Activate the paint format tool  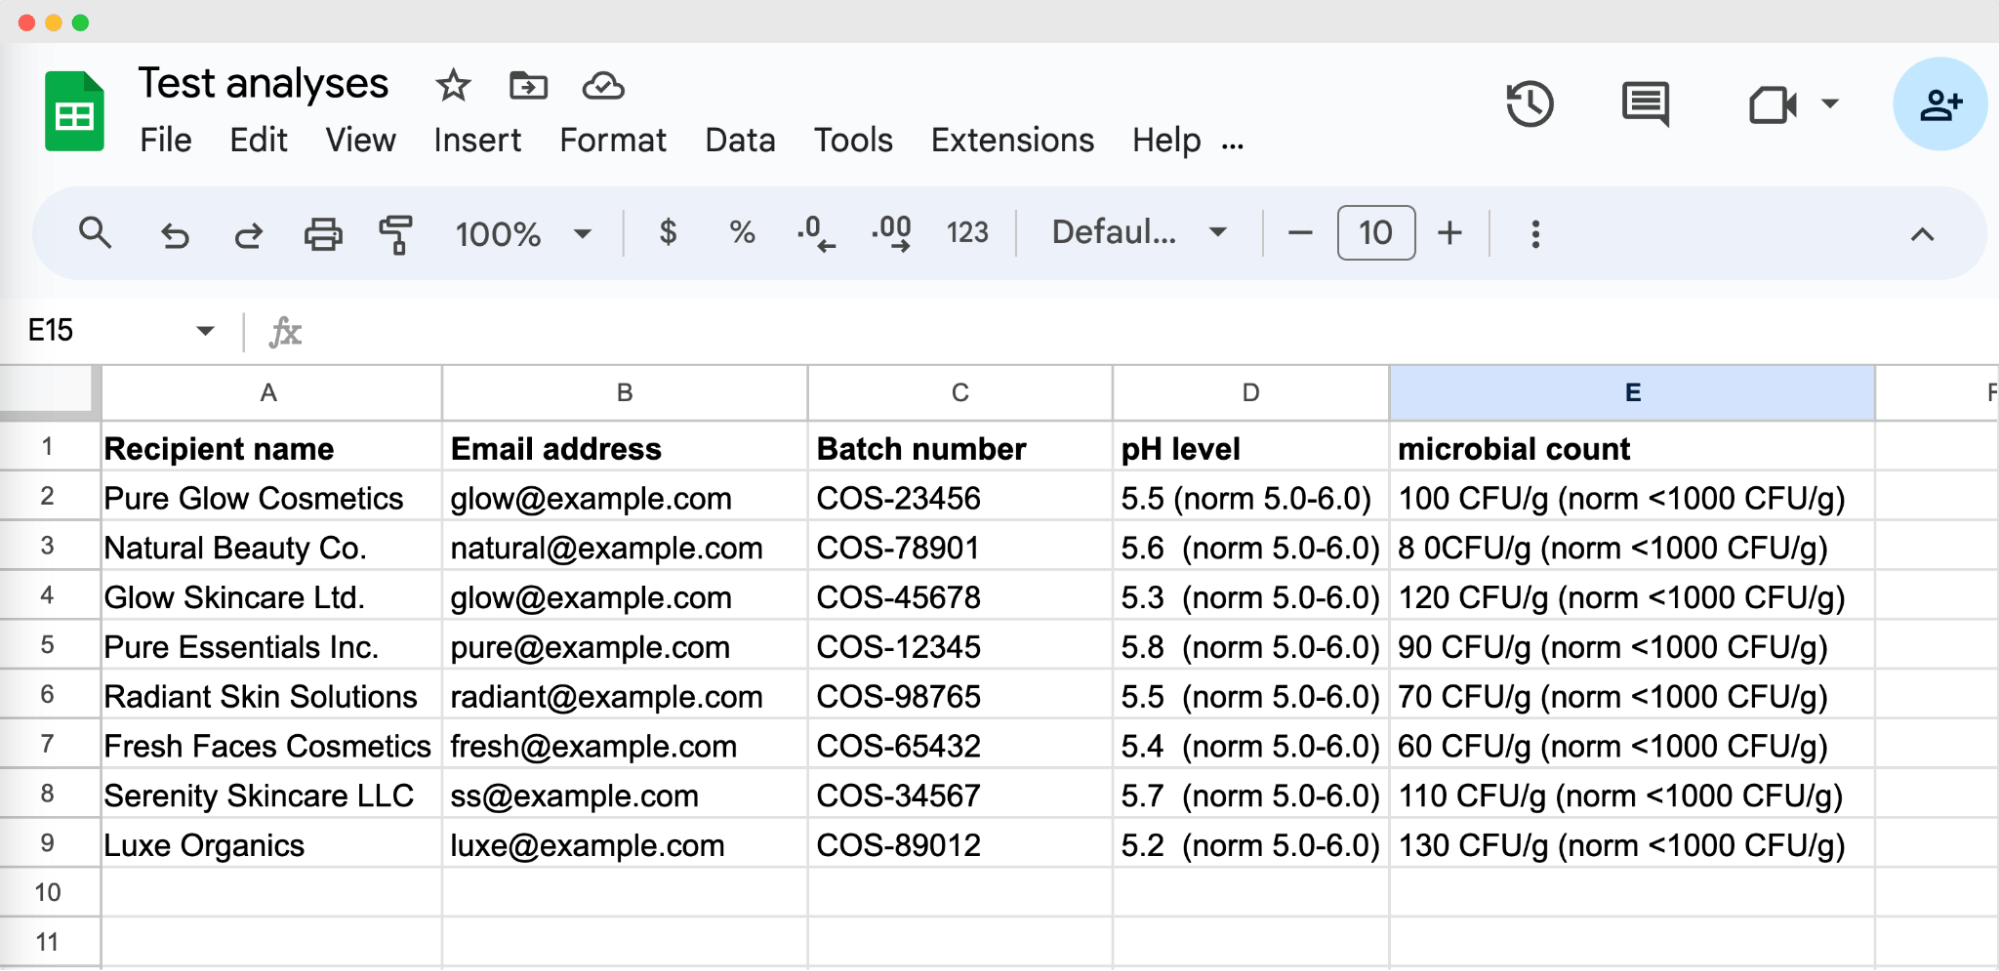396,234
